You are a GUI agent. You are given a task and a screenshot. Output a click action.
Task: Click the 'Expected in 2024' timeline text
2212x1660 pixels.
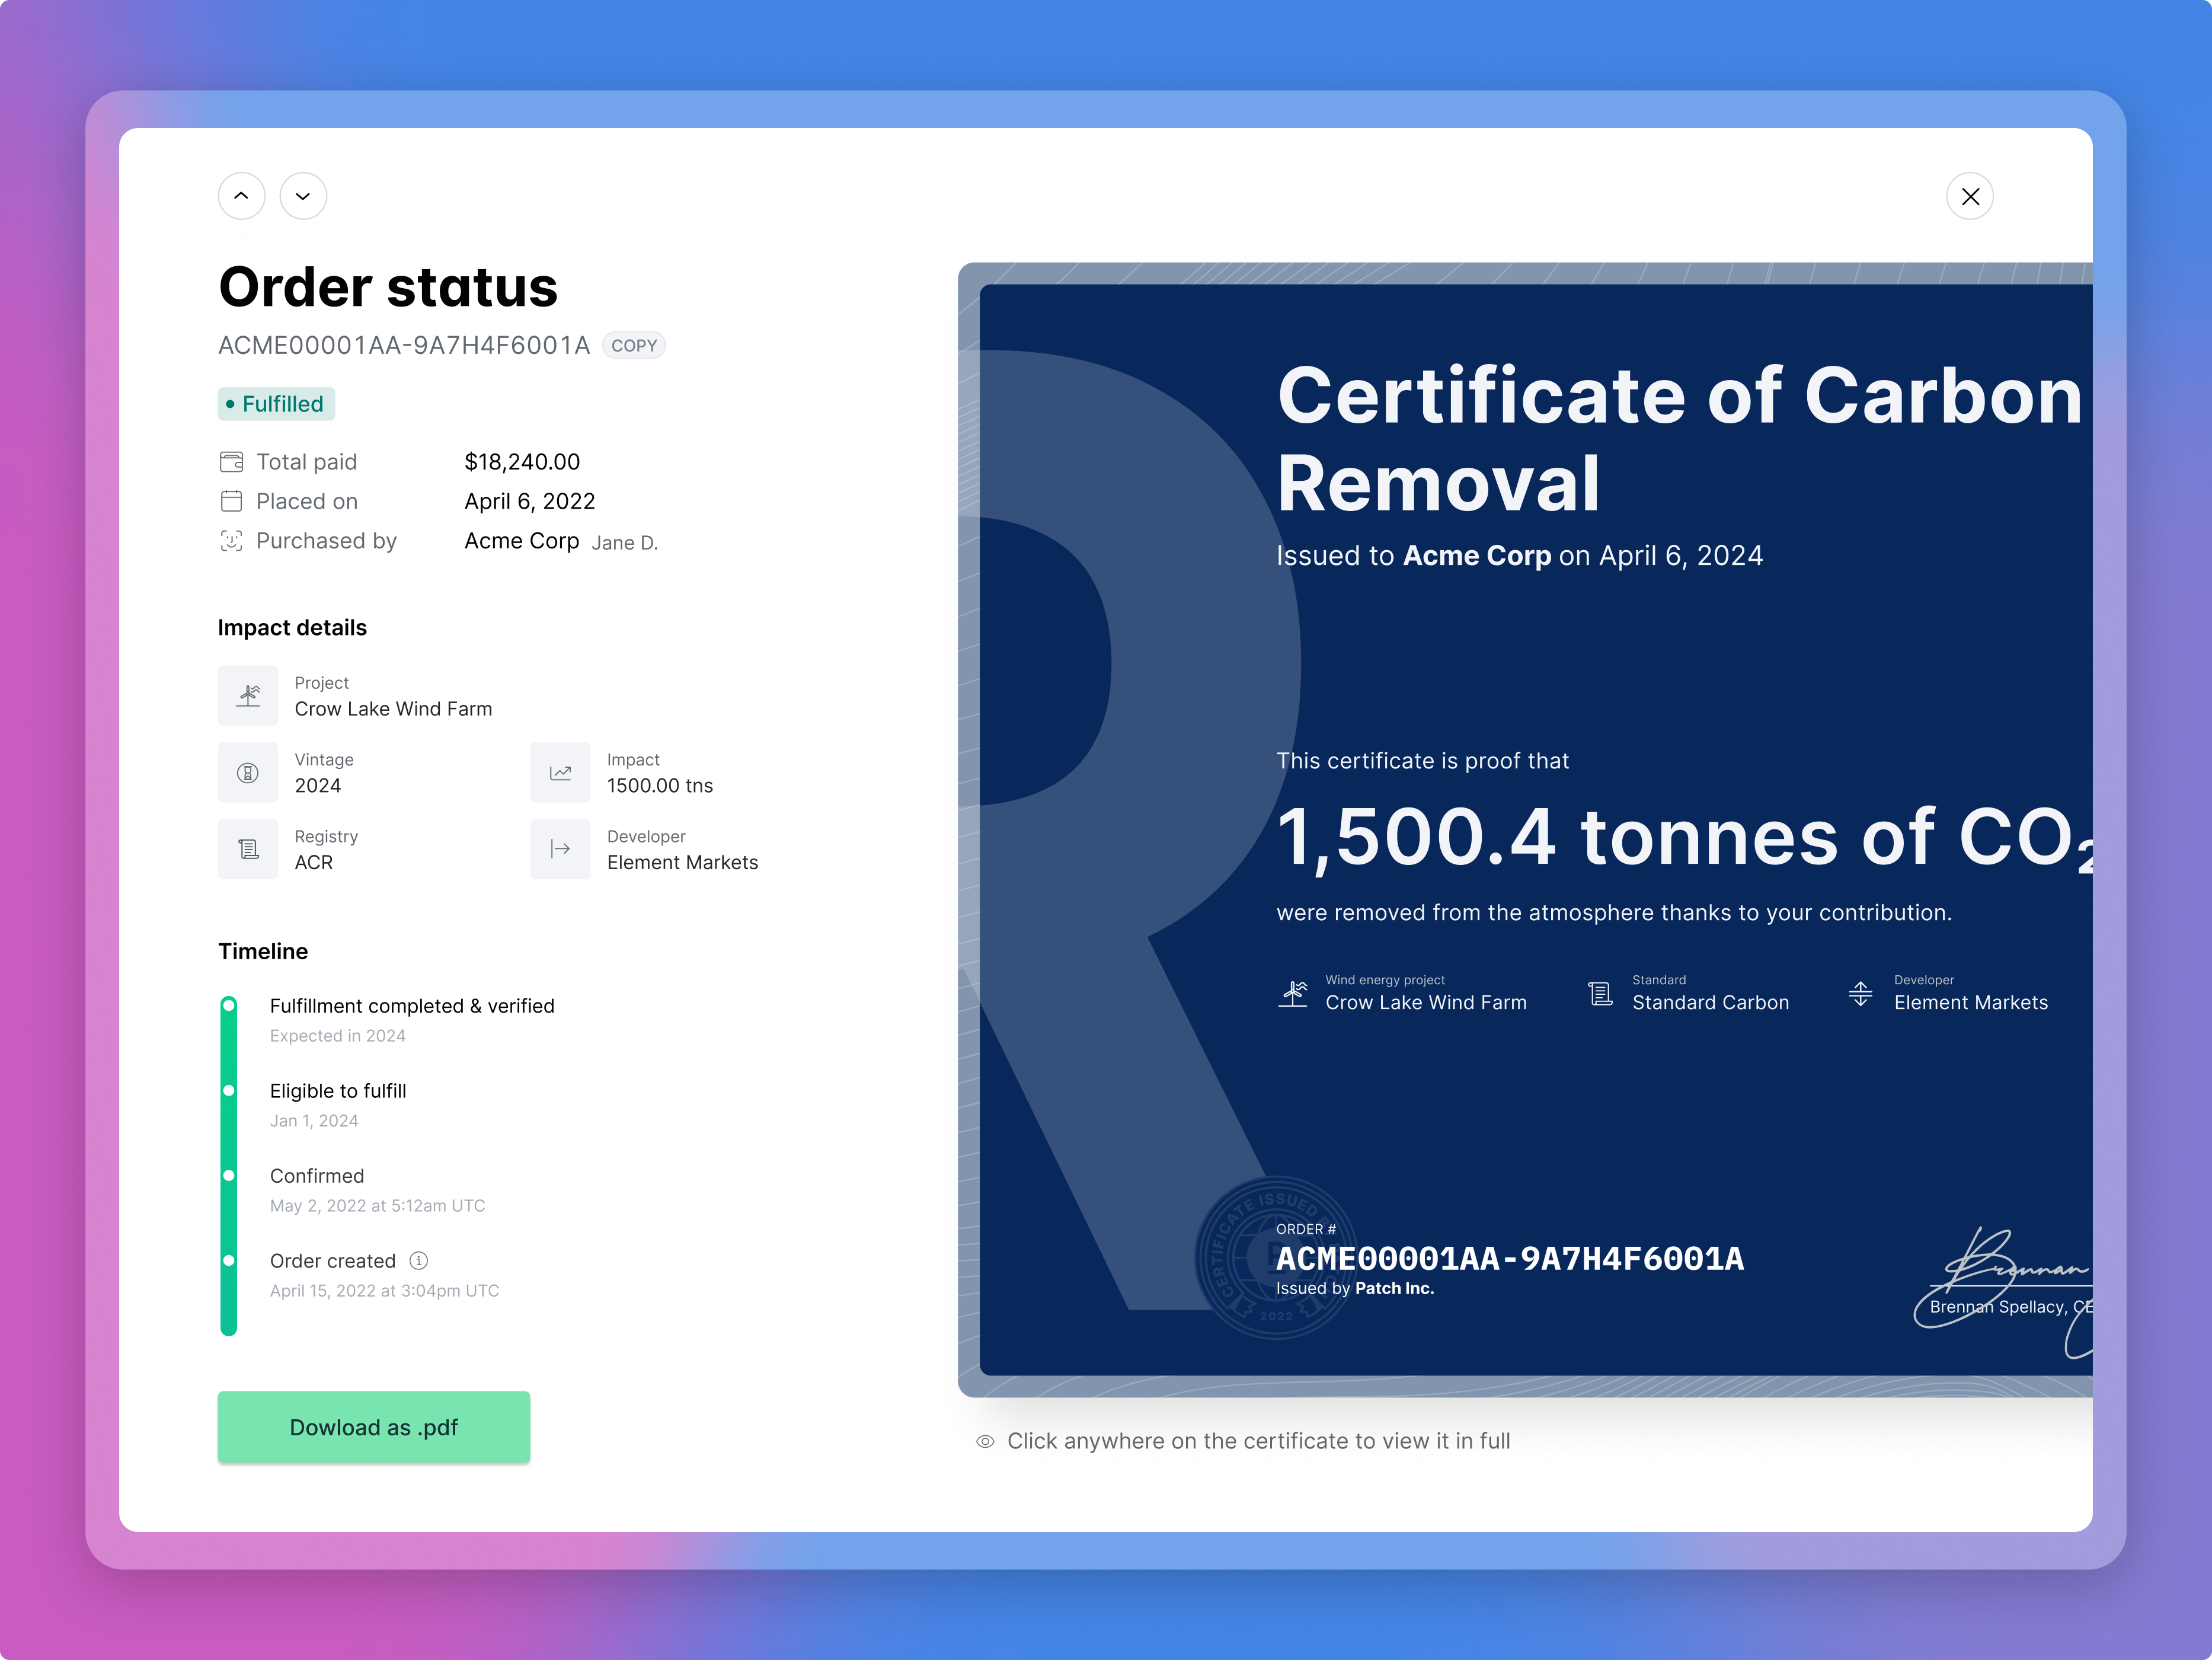[x=338, y=1036]
